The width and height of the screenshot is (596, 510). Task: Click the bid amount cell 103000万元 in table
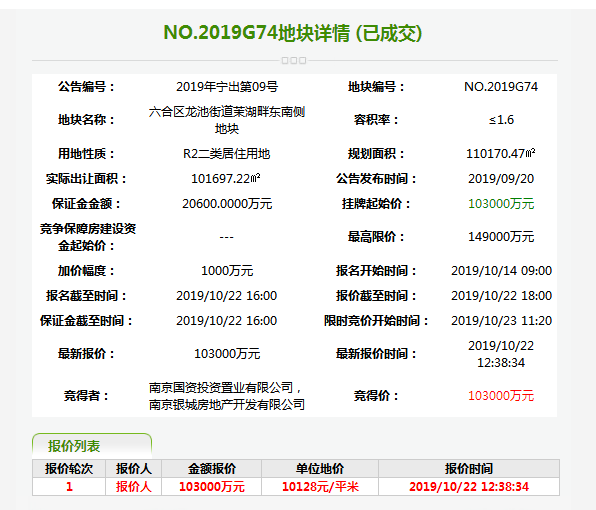click(x=212, y=487)
